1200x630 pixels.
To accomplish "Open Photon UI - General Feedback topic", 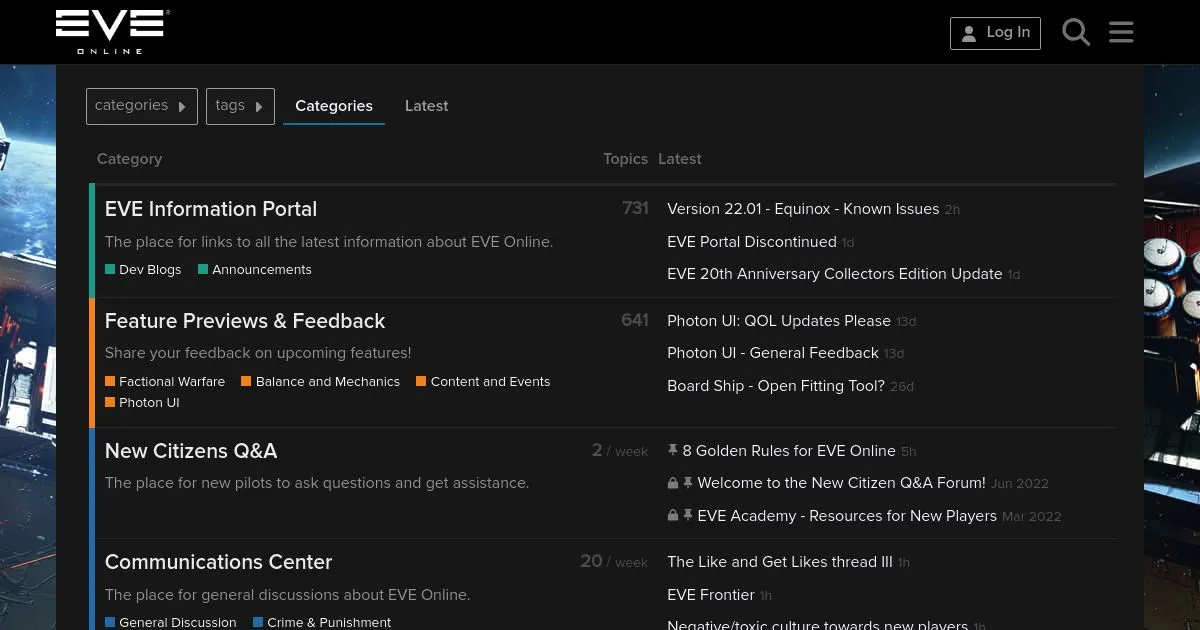I will click(773, 353).
